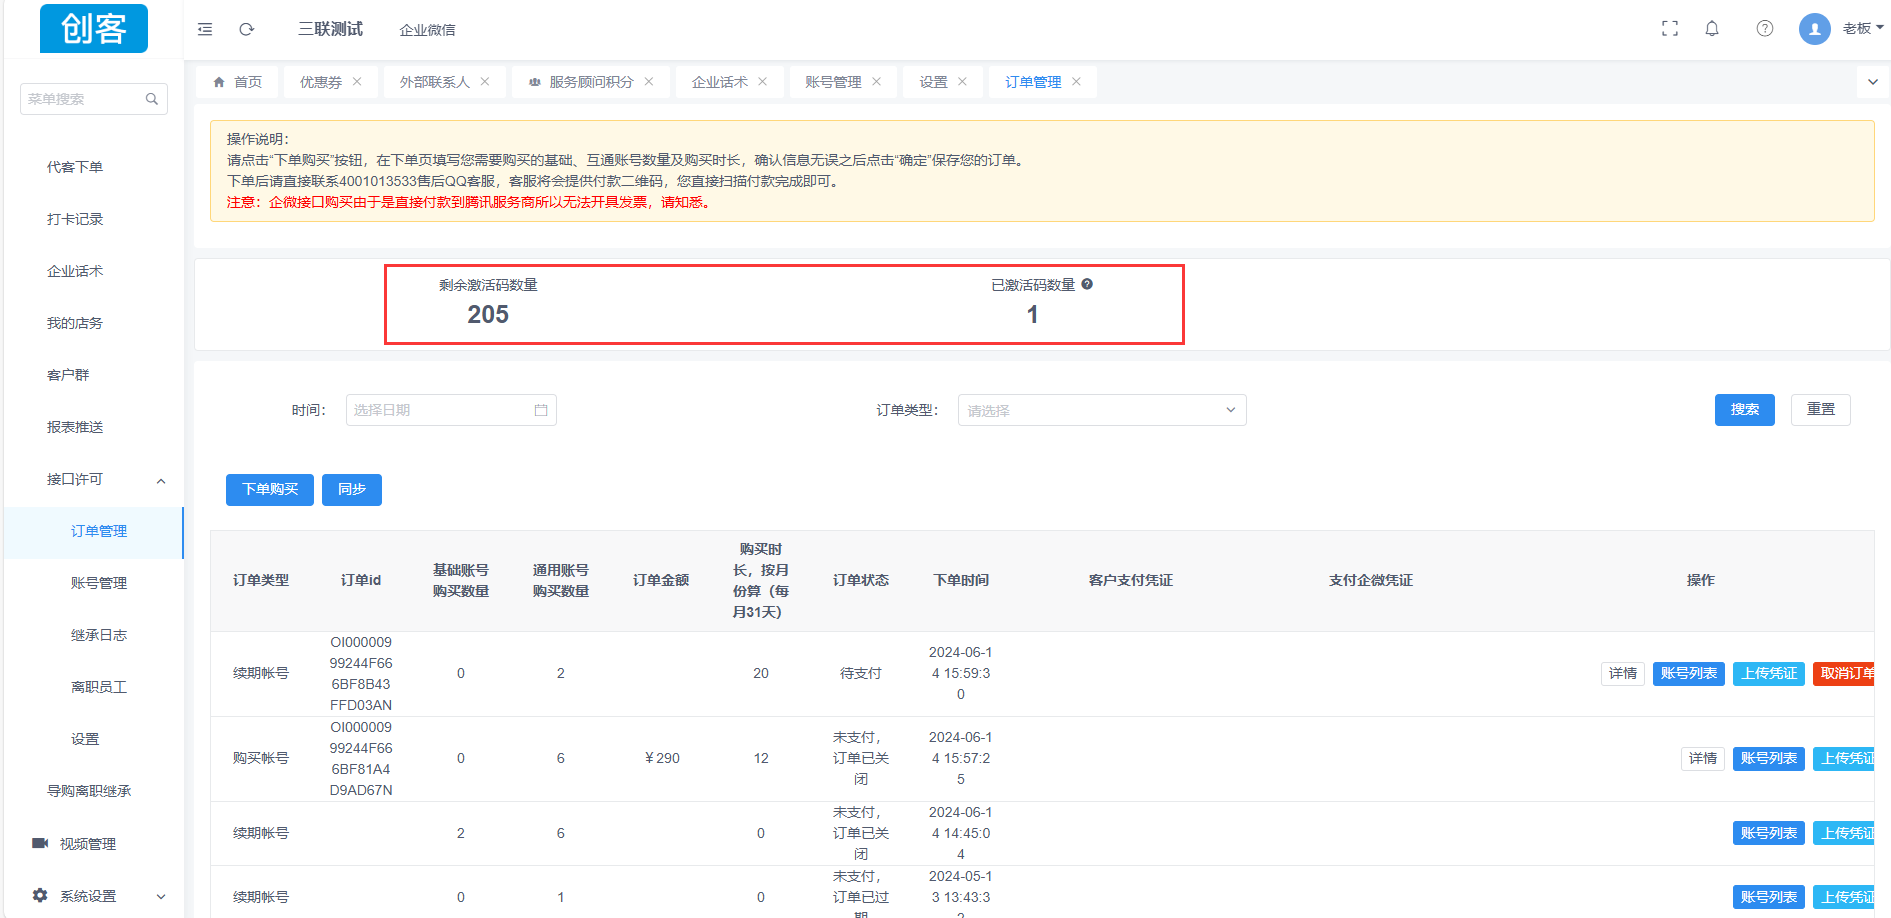
Task: Click the refresh page icon
Action: coord(246,30)
